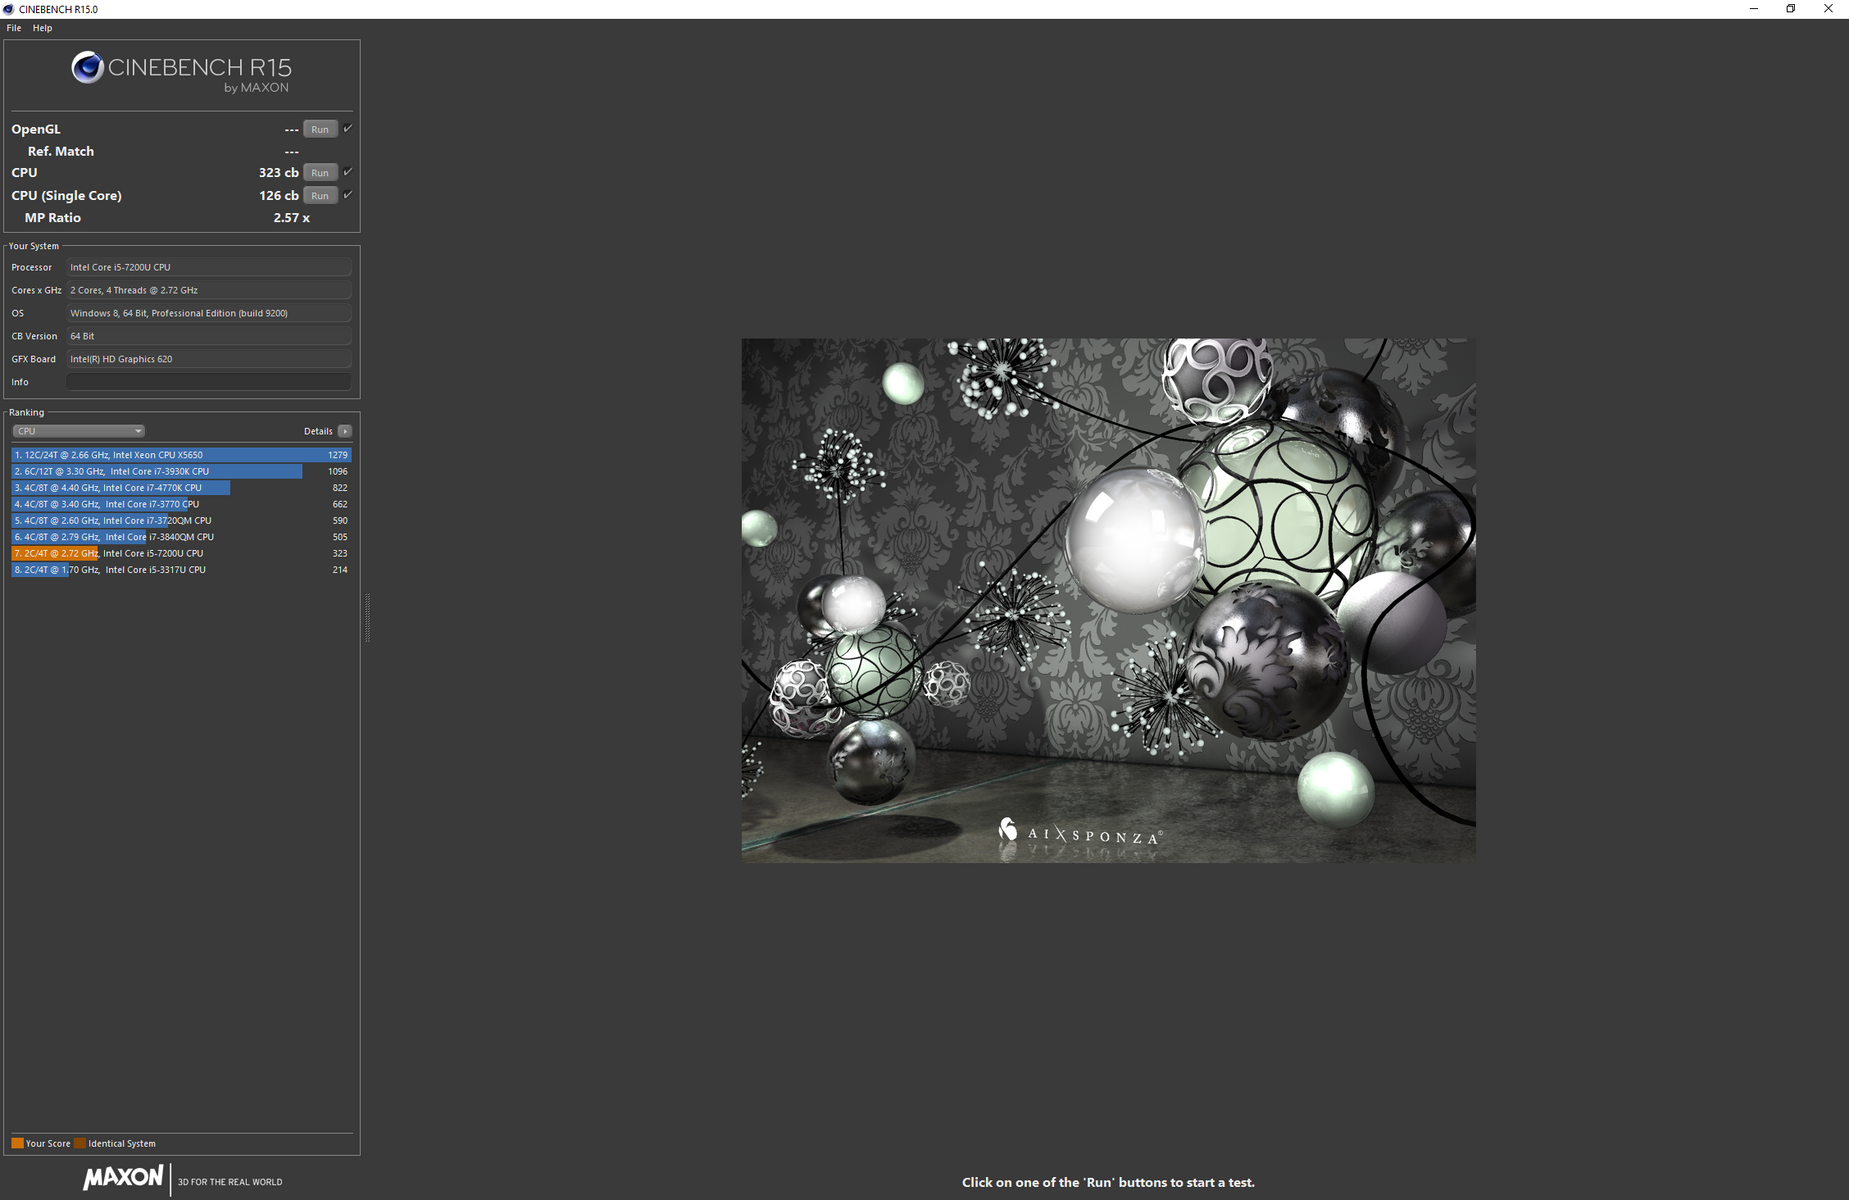The width and height of the screenshot is (1849, 1200).
Task: Open the CPU ranking type dropdown
Action: [x=78, y=431]
